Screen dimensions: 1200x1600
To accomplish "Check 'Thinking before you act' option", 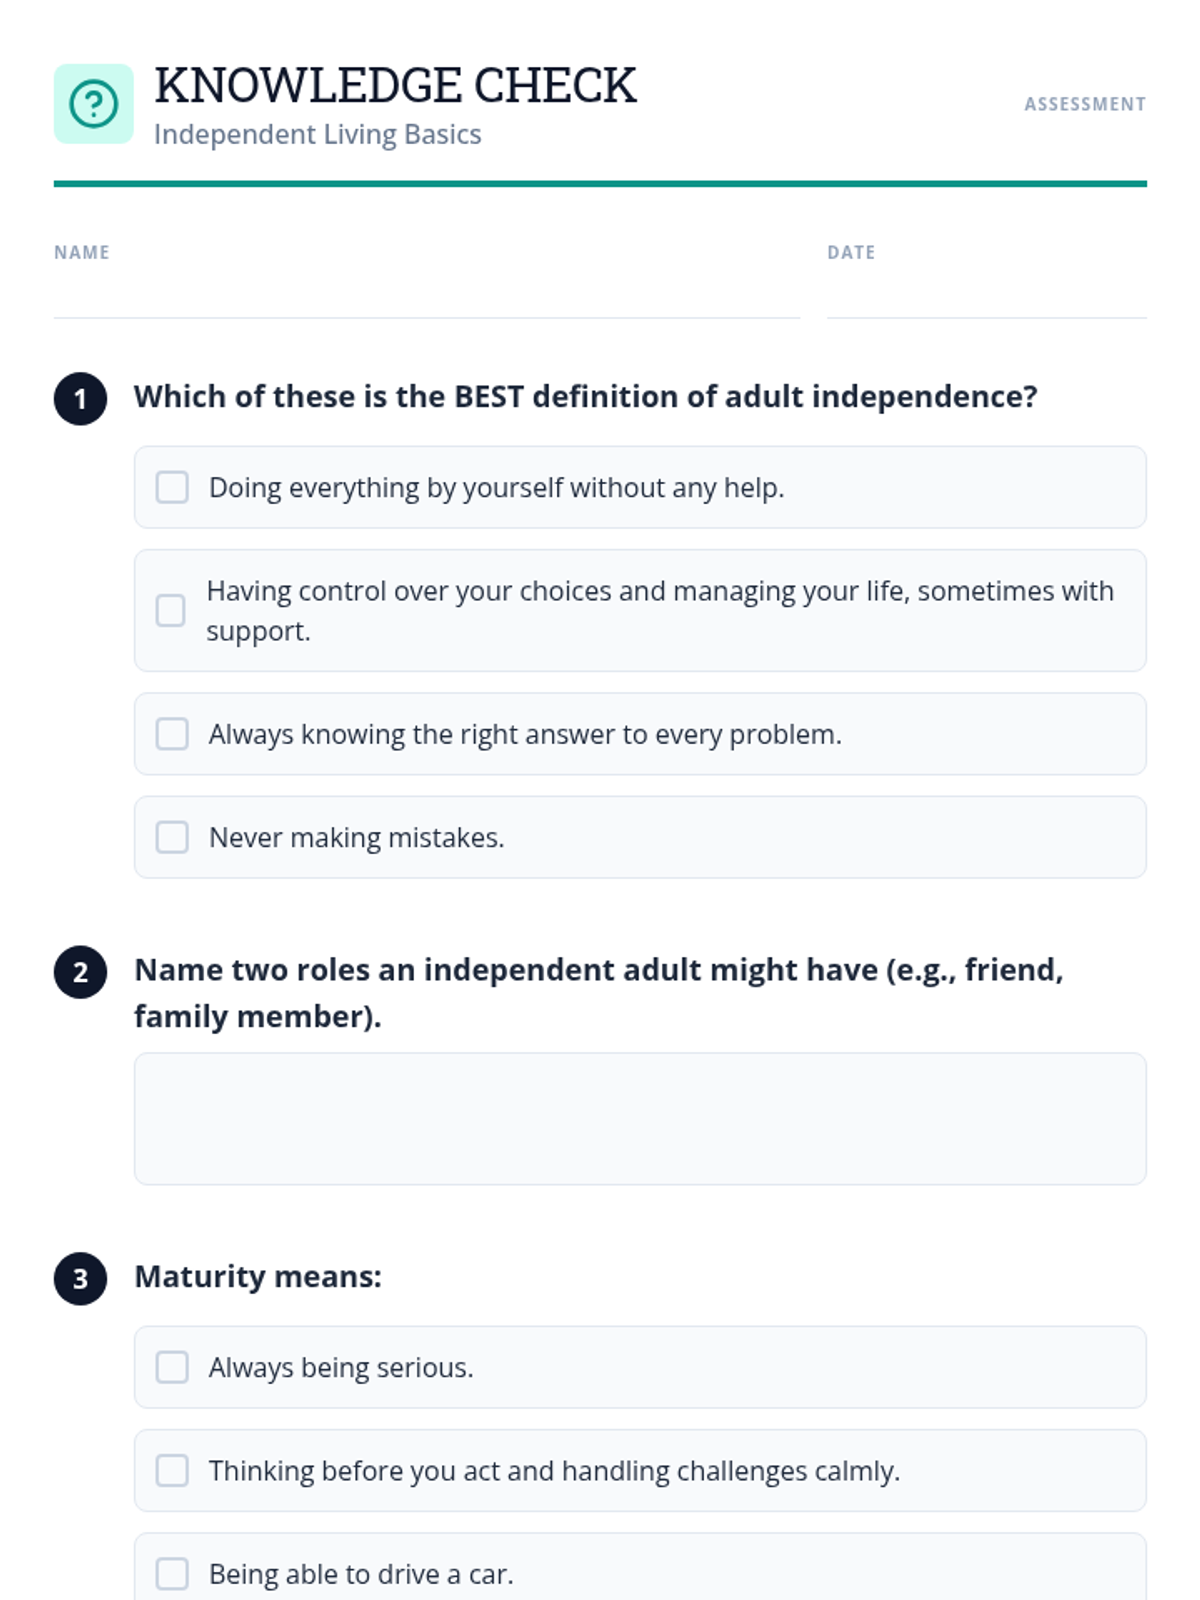I will 172,1470.
